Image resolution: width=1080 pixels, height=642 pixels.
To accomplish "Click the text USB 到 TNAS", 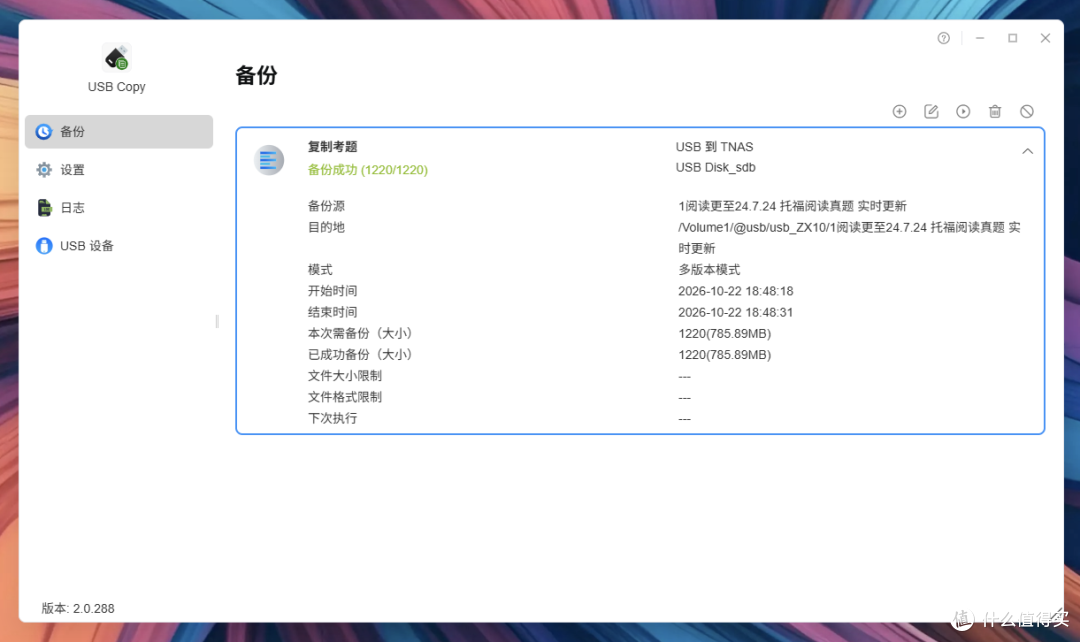I will 714,147.
